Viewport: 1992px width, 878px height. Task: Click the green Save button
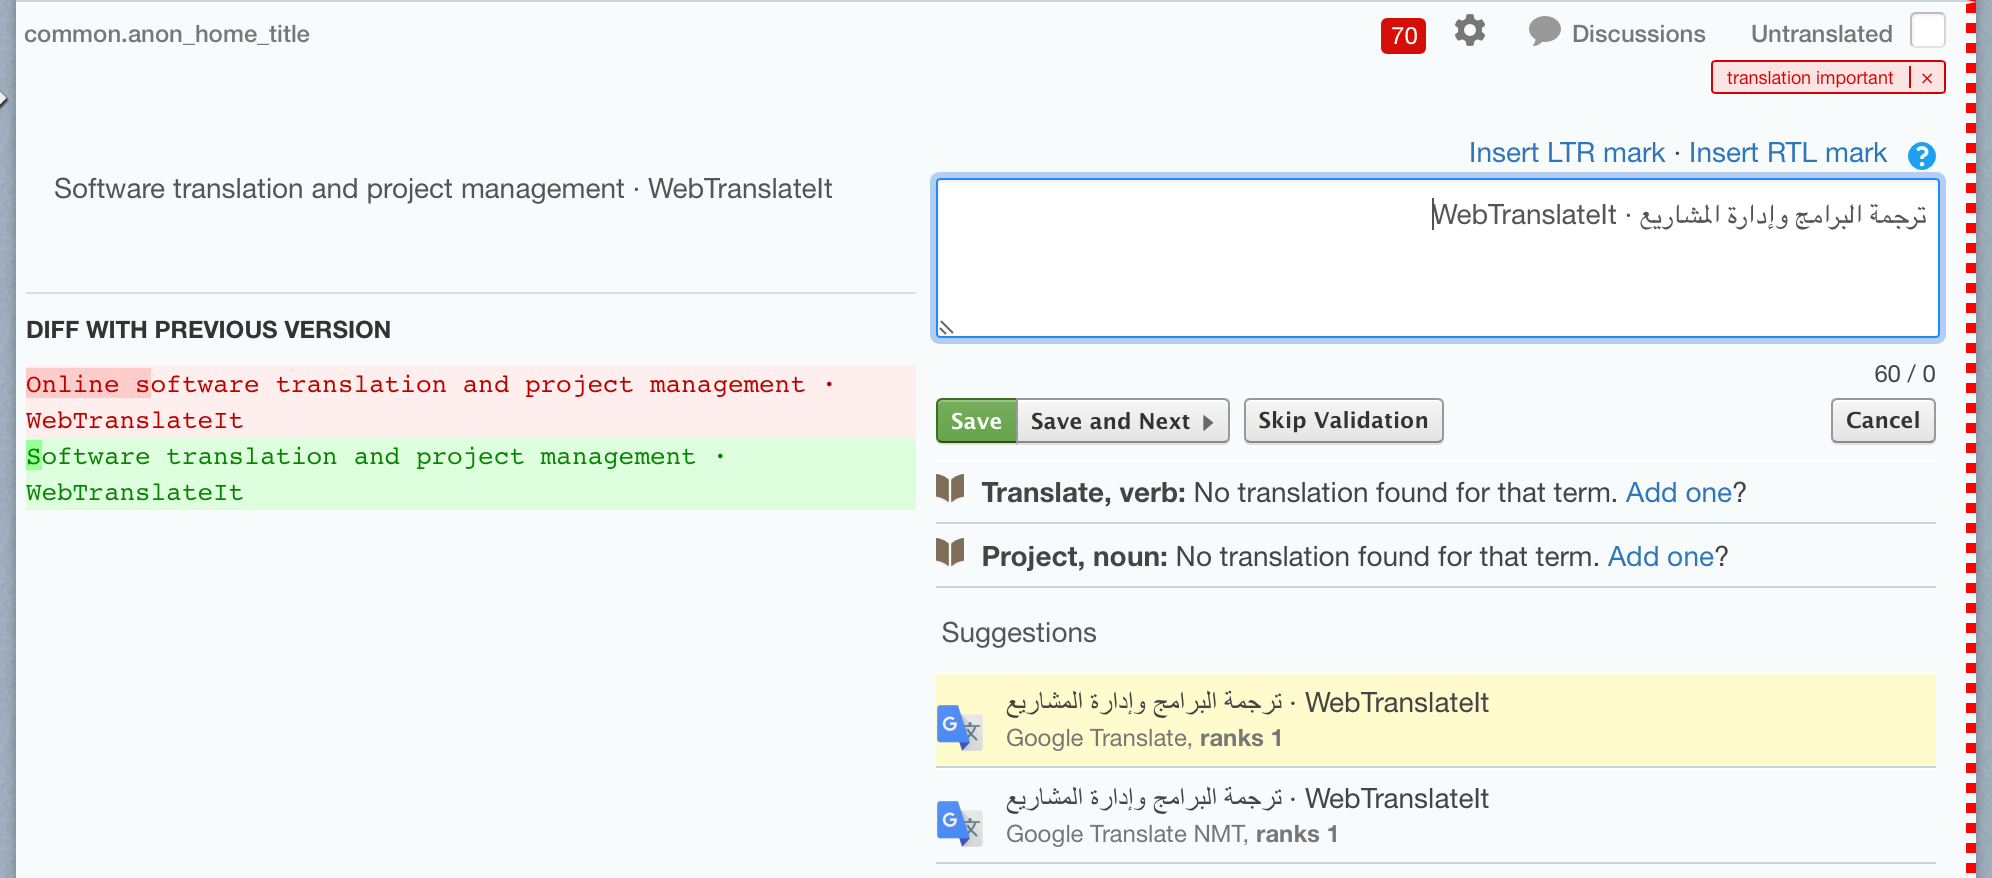pyautogui.click(x=976, y=421)
